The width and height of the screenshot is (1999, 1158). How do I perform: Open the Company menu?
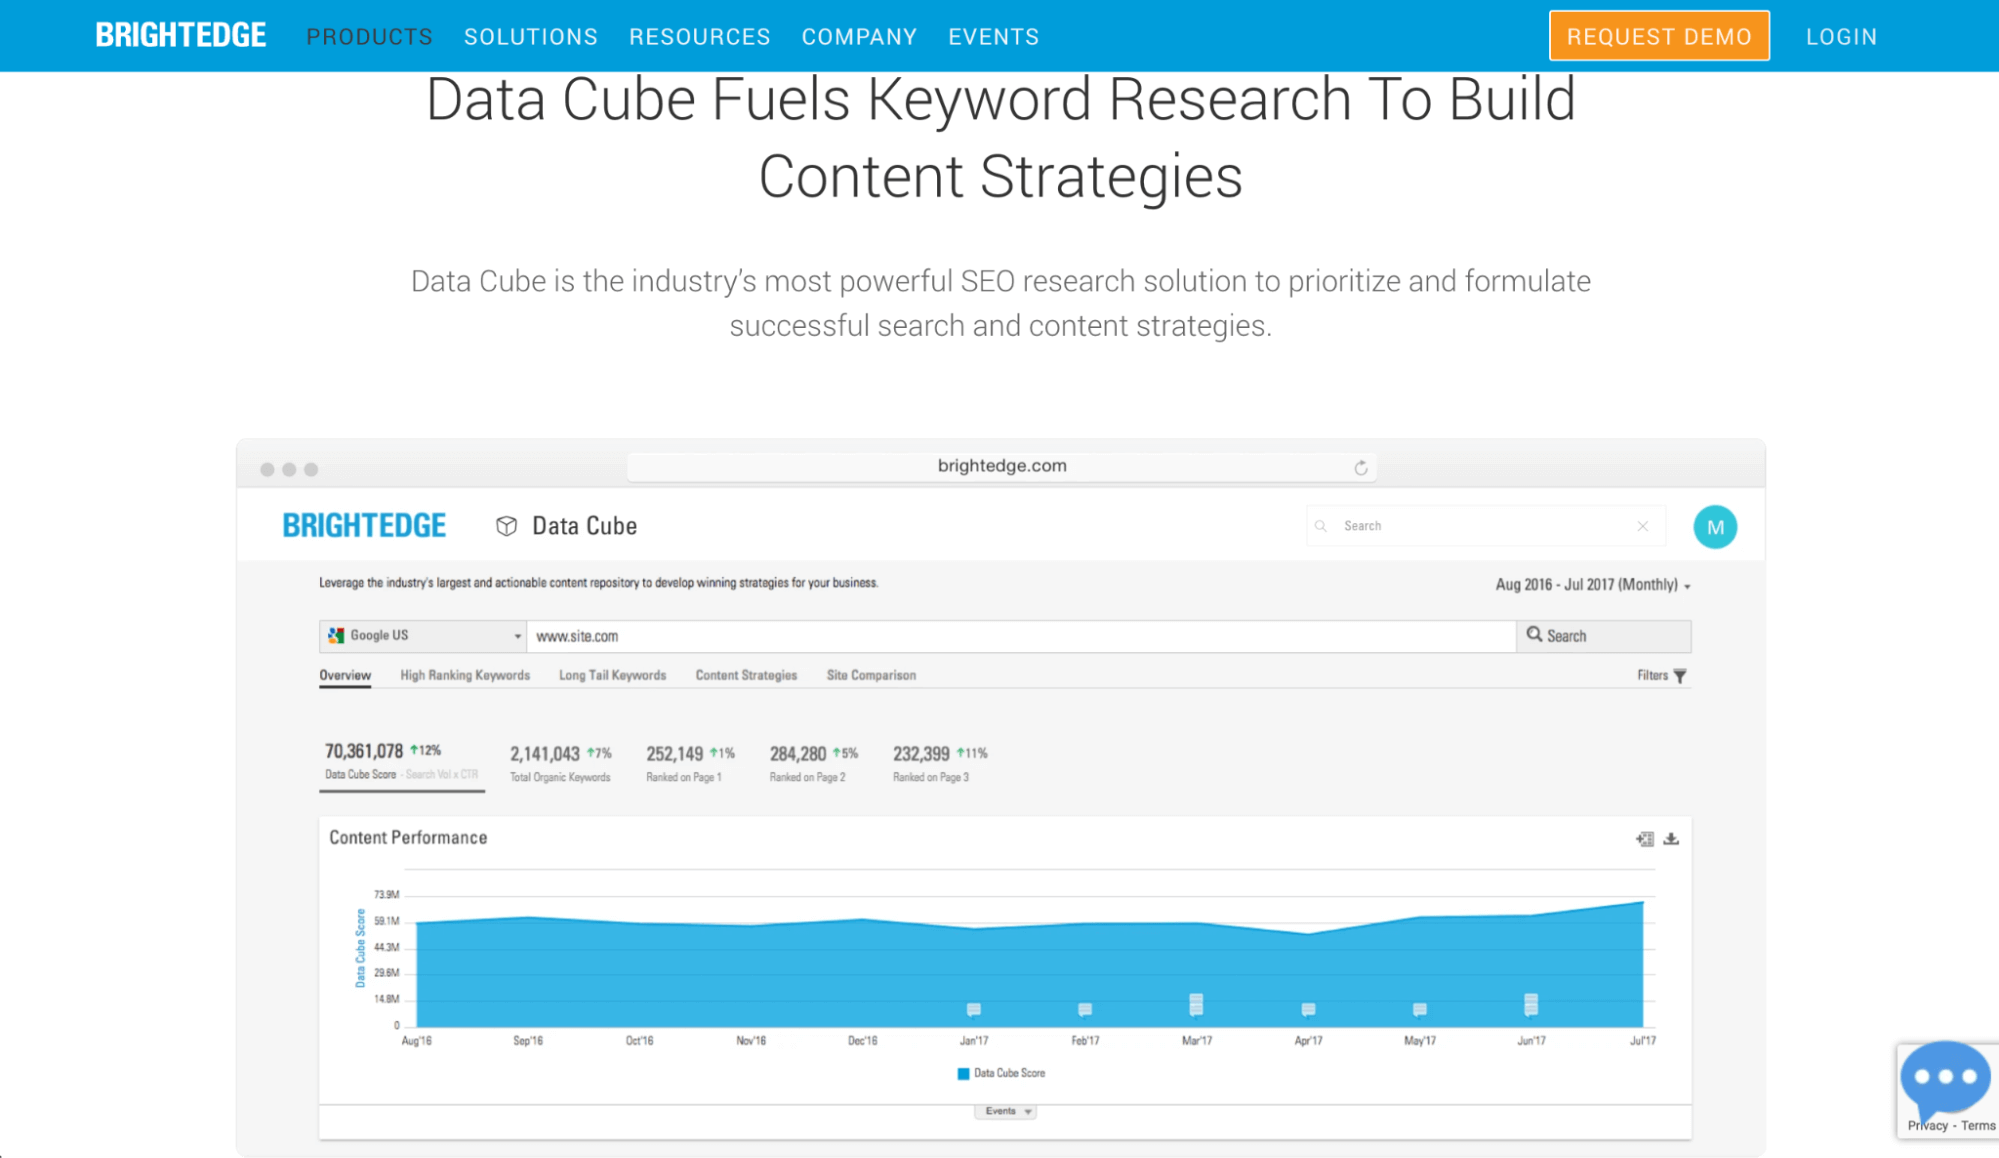(x=859, y=37)
